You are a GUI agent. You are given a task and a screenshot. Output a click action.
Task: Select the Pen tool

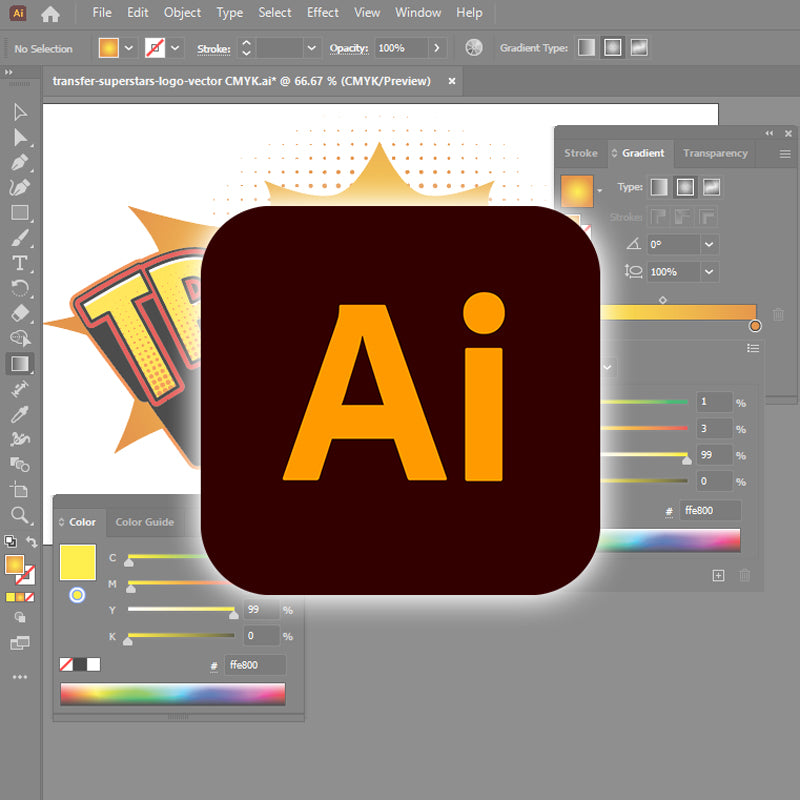point(19,162)
